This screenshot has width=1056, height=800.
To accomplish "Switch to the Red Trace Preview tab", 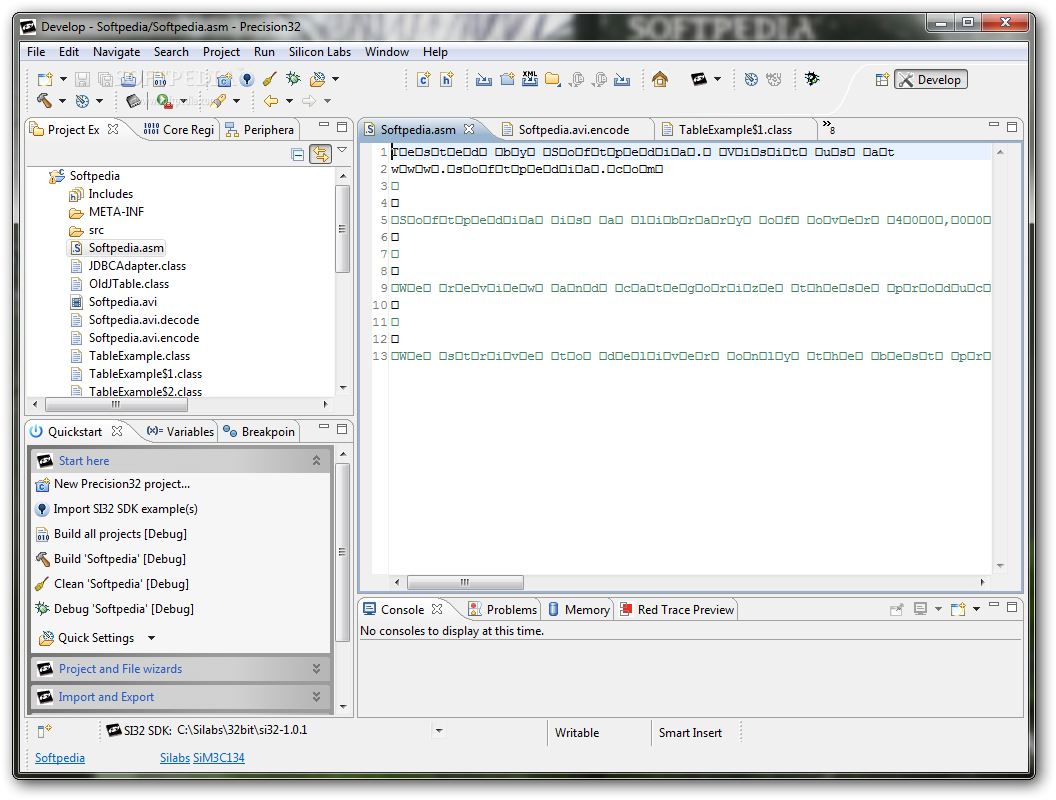I will [x=678, y=609].
